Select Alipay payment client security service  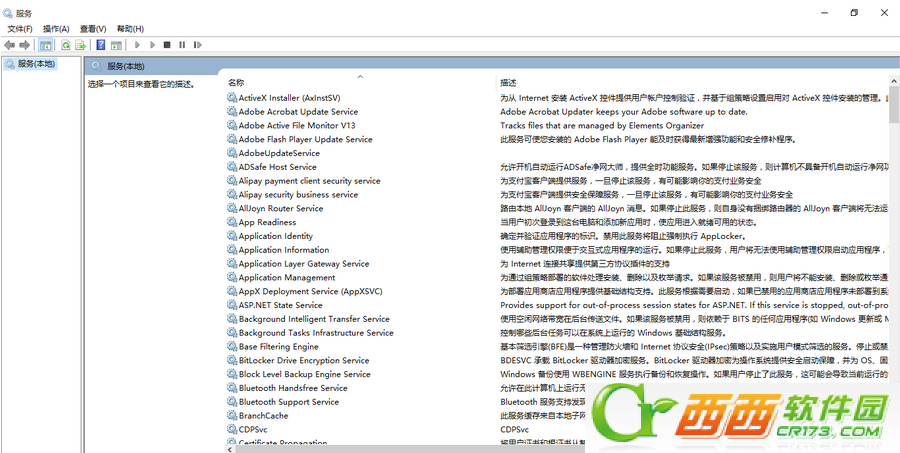309,181
